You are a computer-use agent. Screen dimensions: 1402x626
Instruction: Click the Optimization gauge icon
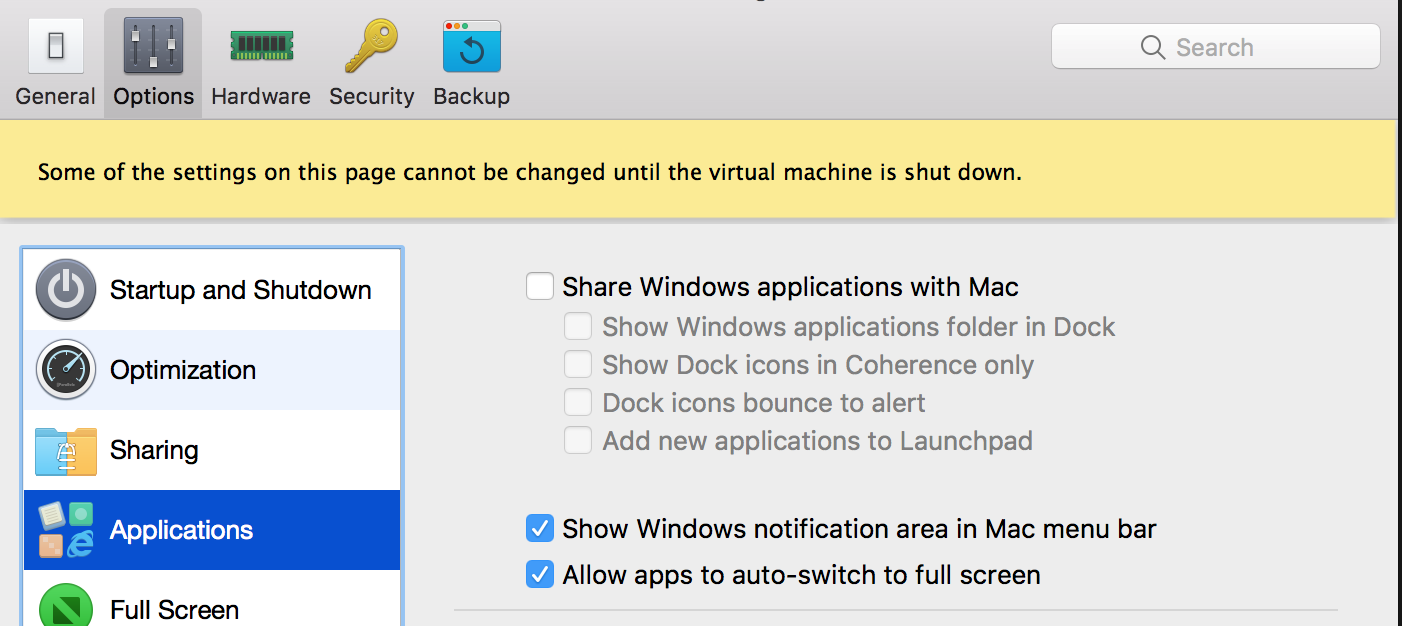tap(66, 370)
